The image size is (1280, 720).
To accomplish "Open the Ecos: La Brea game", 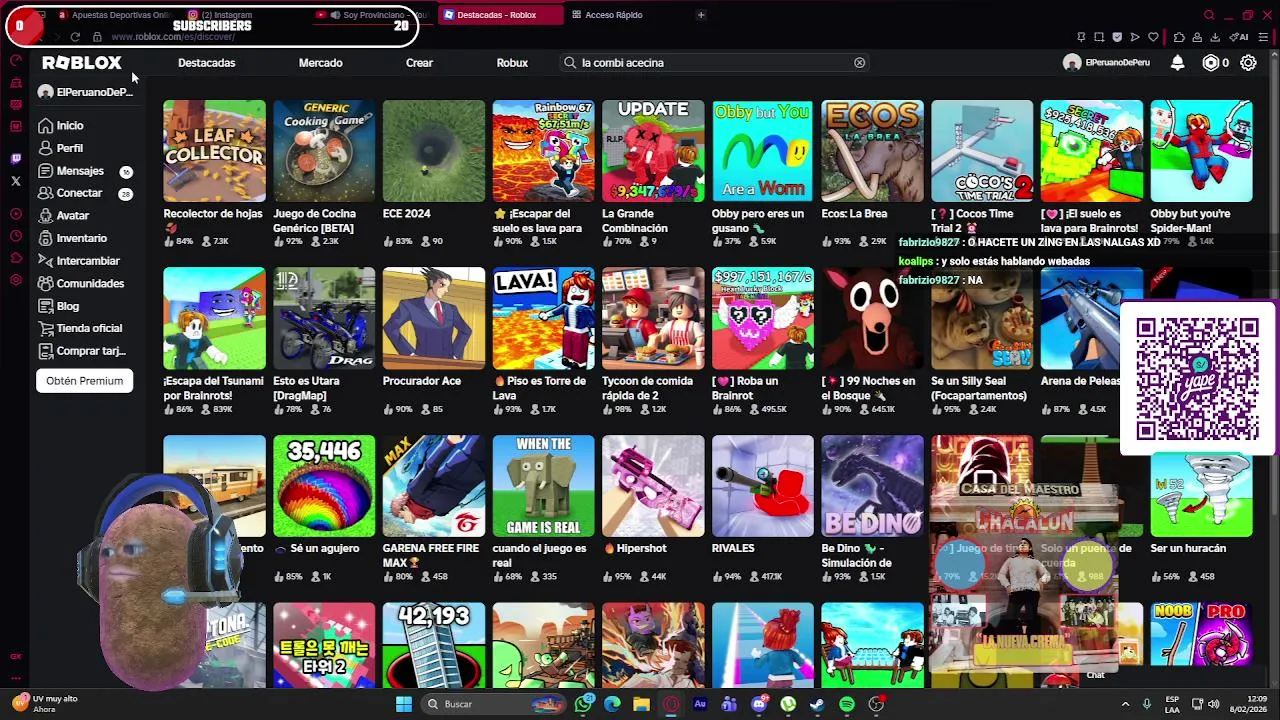I will pyautogui.click(x=872, y=151).
